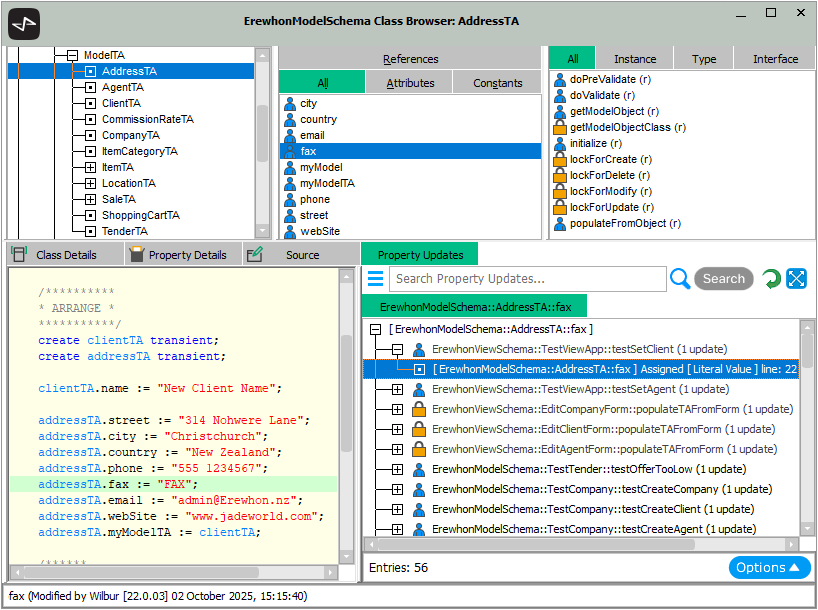Switch to the Attributes tab
This screenshot has width=818, height=610.
coord(410,83)
